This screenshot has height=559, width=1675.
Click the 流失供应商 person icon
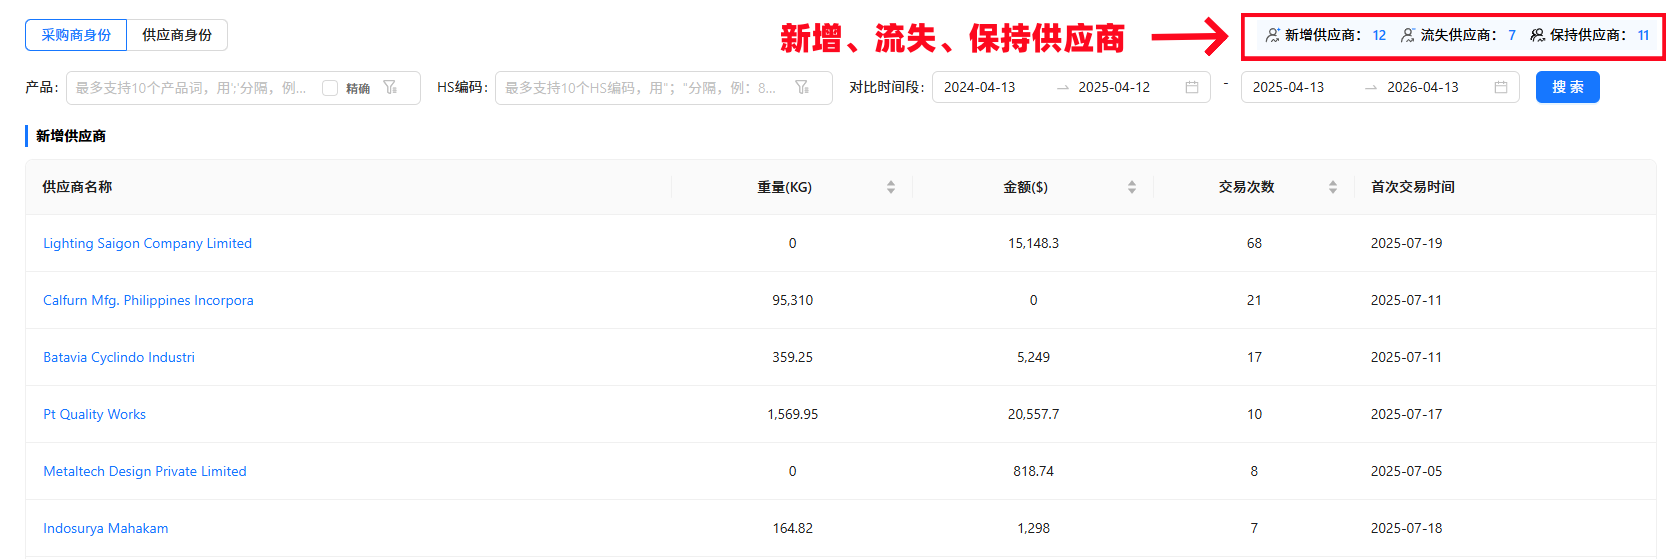point(1408,35)
